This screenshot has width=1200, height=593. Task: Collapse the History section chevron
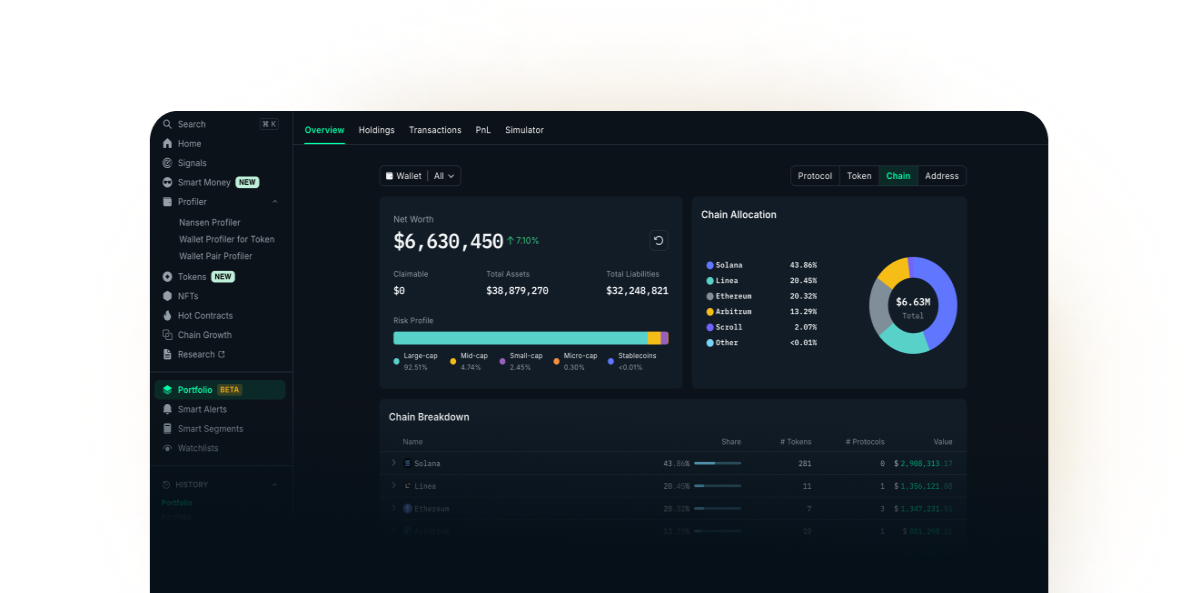pyautogui.click(x=275, y=485)
